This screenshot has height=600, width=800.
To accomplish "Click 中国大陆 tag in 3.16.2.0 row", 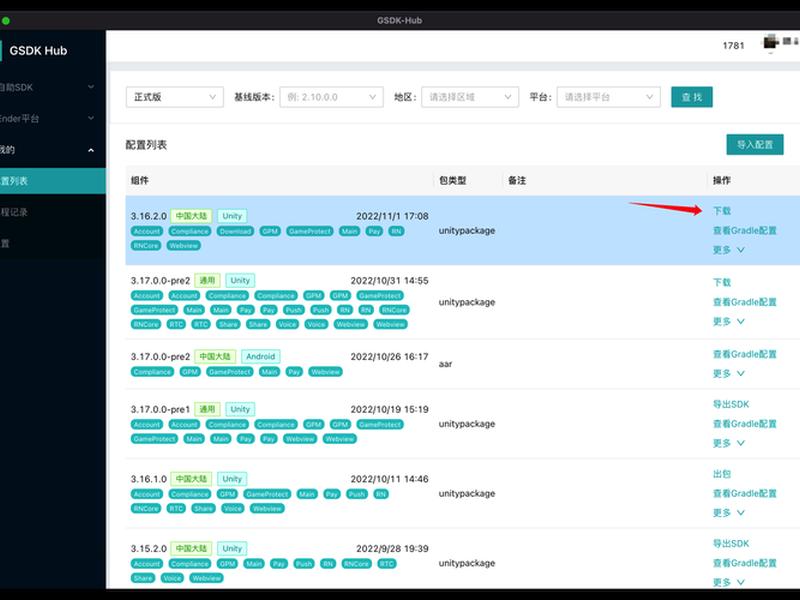I will tap(191, 216).
